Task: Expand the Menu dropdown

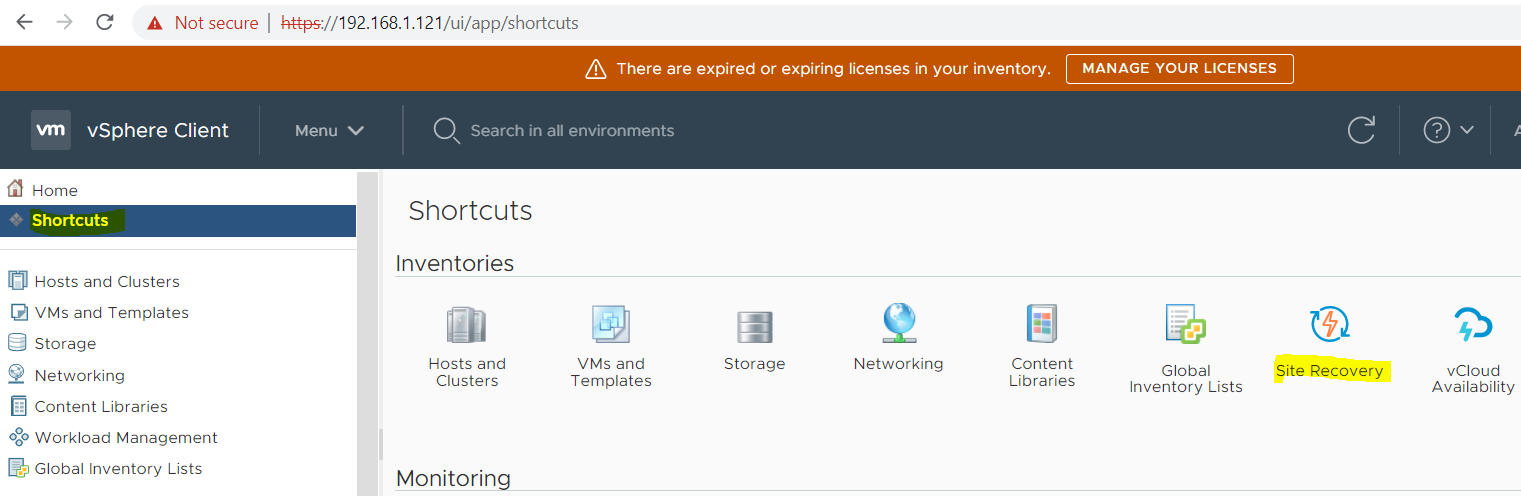Action: [x=329, y=131]
